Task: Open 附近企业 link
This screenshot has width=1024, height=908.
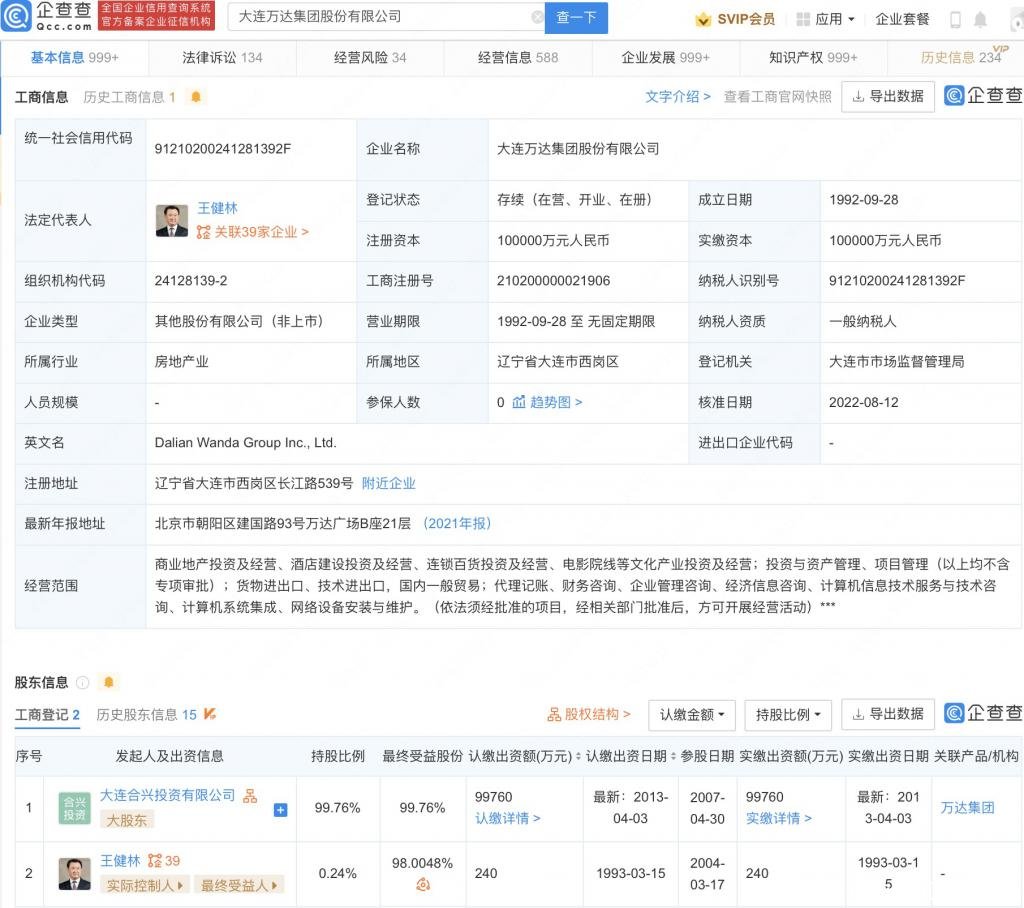Action: tap(389, 483)
